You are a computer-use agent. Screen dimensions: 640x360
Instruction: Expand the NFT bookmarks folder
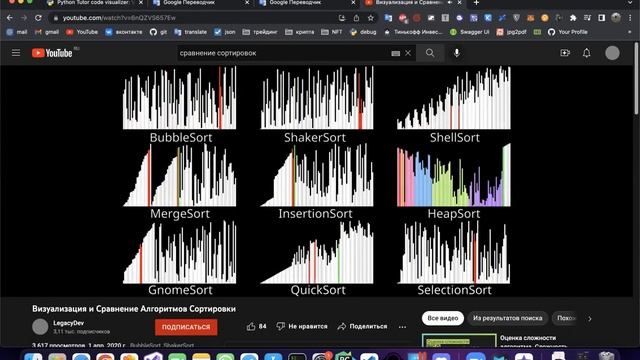pos(332,32)
